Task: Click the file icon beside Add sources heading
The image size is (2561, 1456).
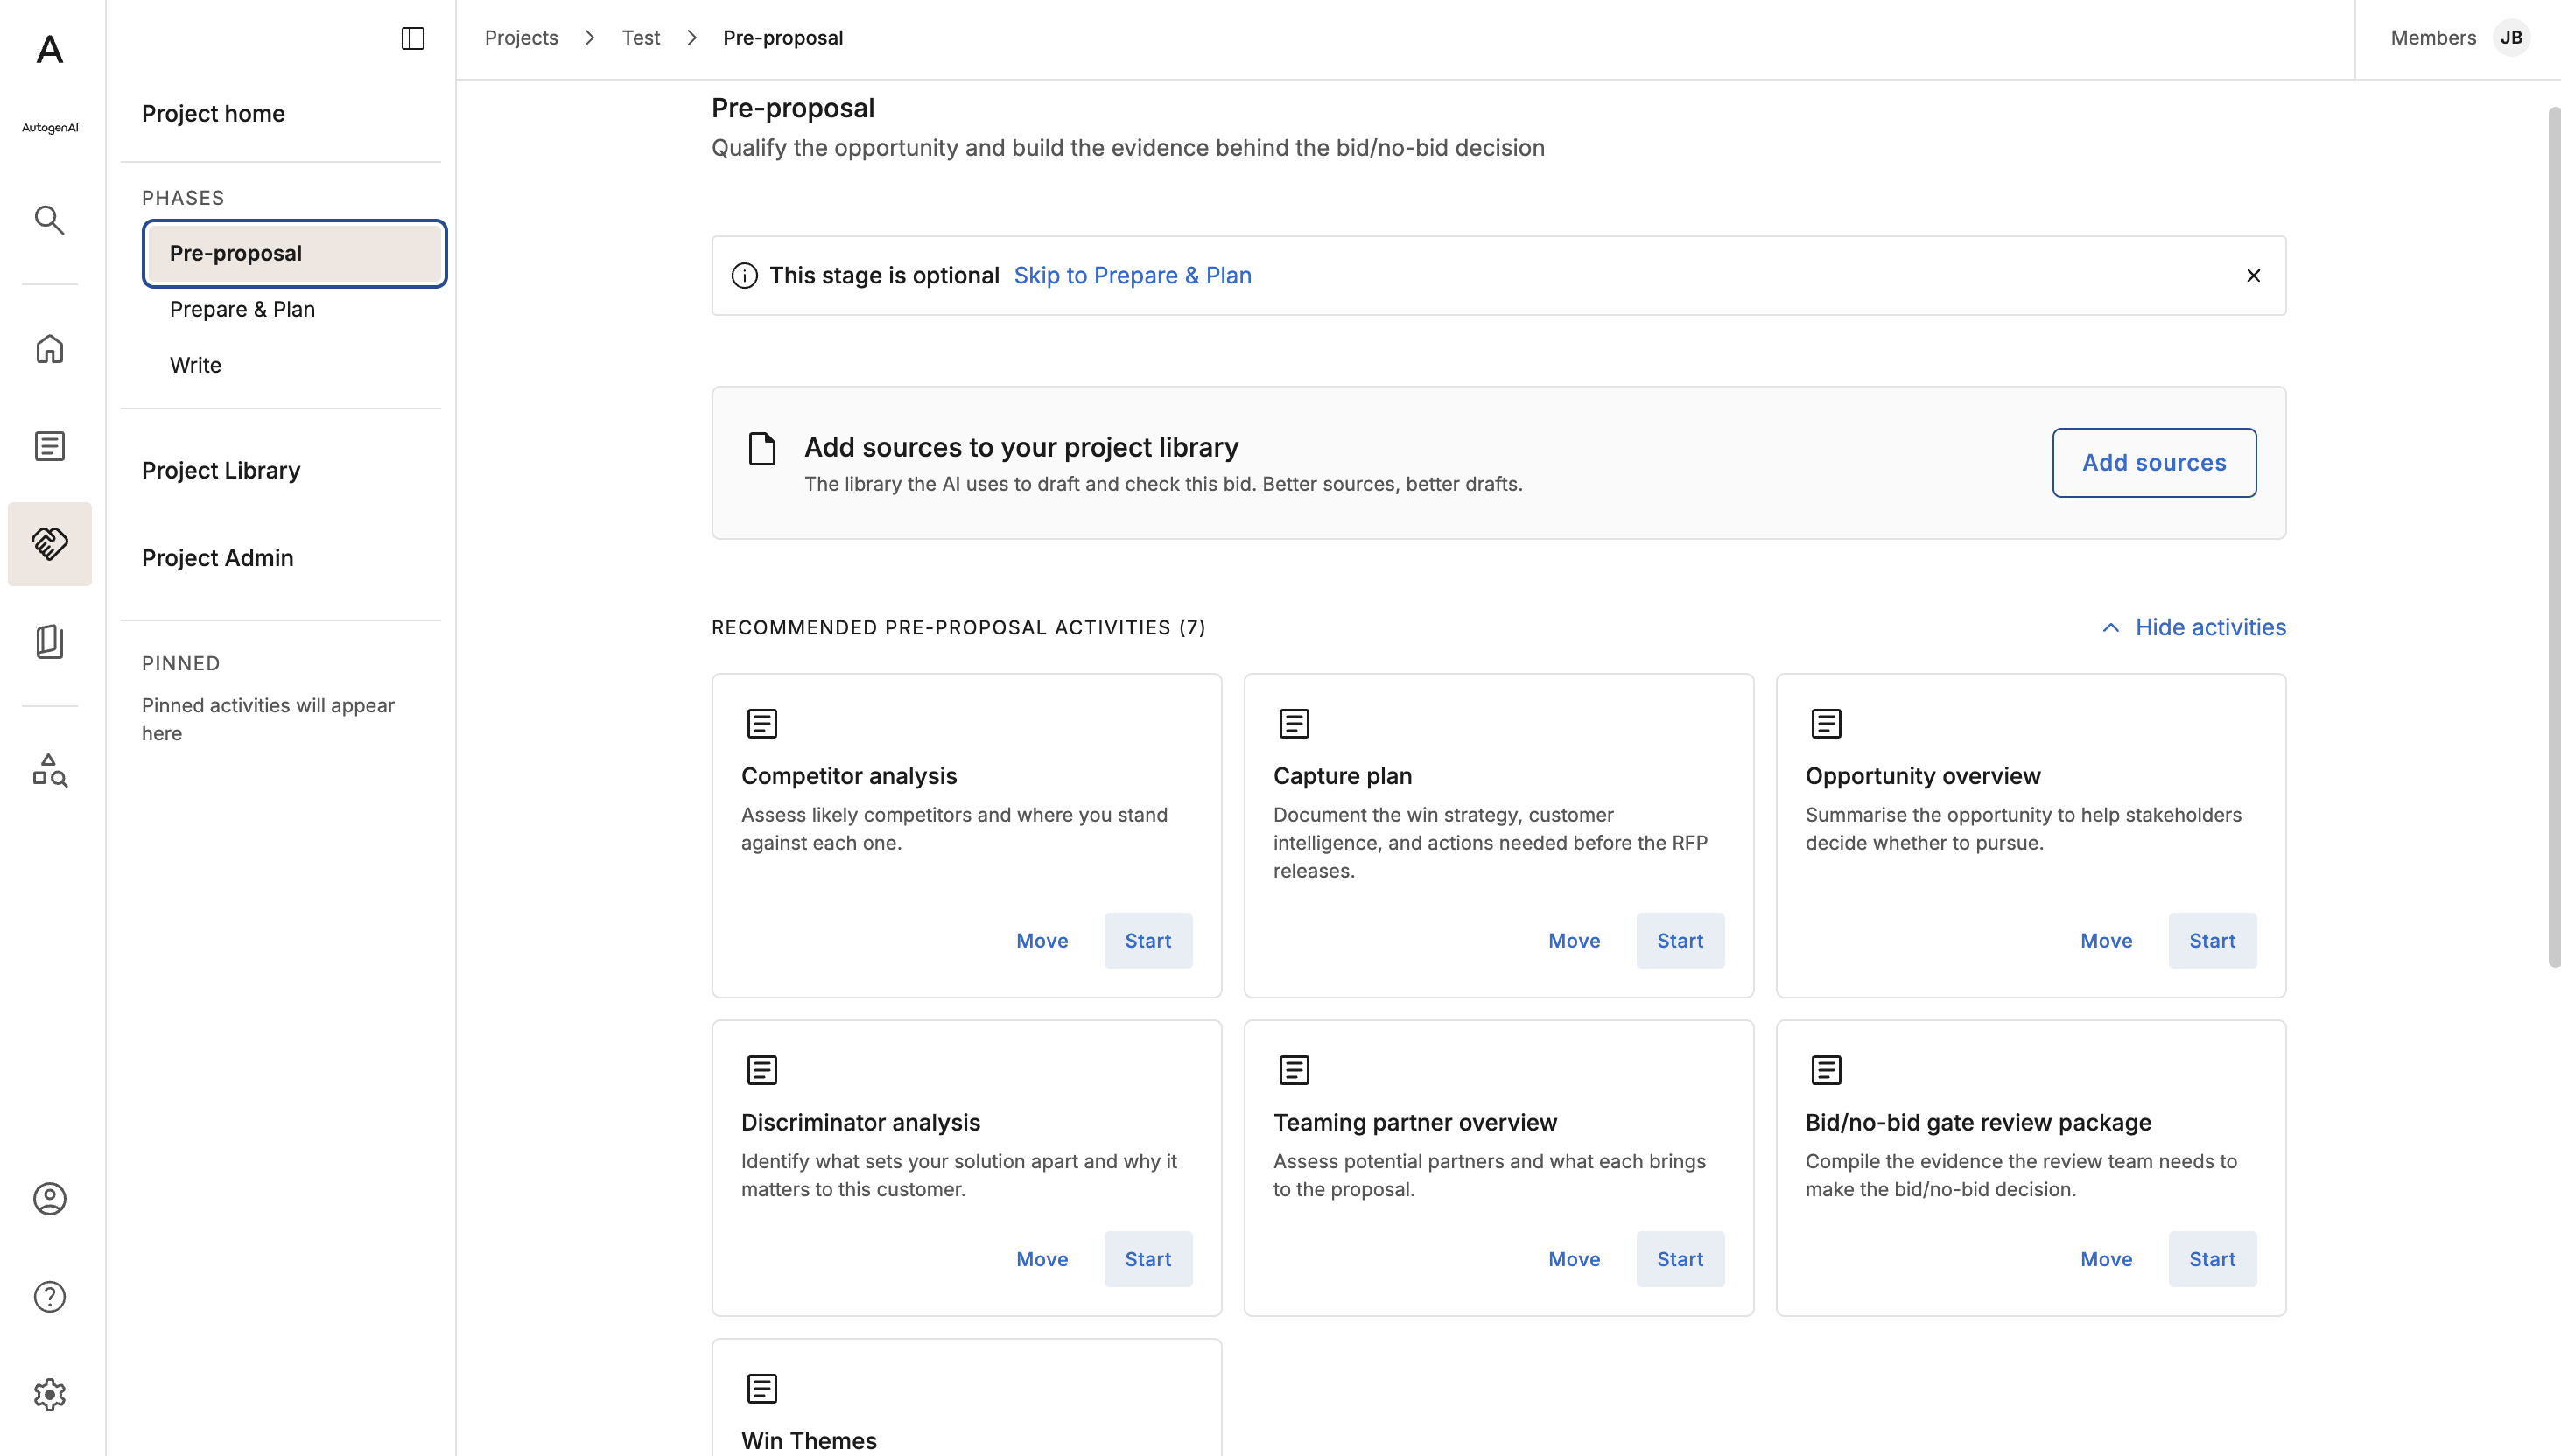Action: click(762, 448)
